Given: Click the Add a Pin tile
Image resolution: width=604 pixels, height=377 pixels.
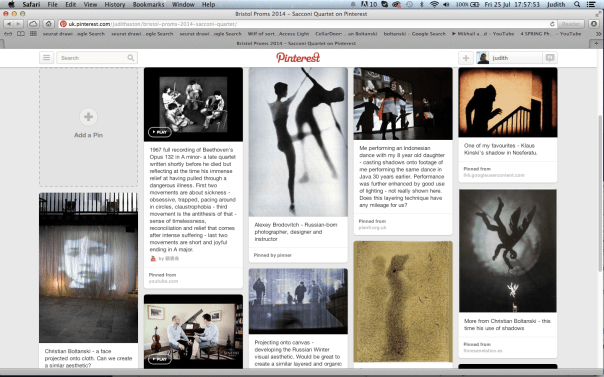Looking at the screenshot, I should (x=88, y=127).
